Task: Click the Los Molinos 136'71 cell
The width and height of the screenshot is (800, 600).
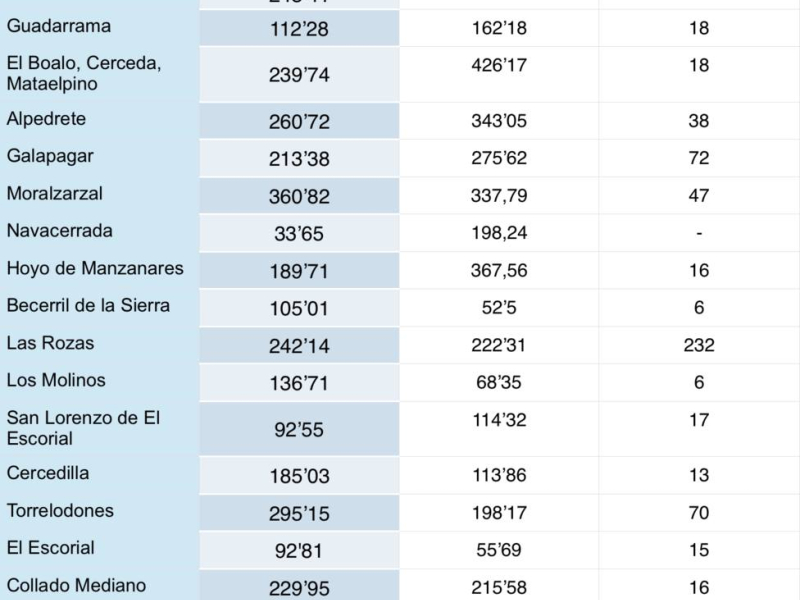Action: (x=299, y=383)
